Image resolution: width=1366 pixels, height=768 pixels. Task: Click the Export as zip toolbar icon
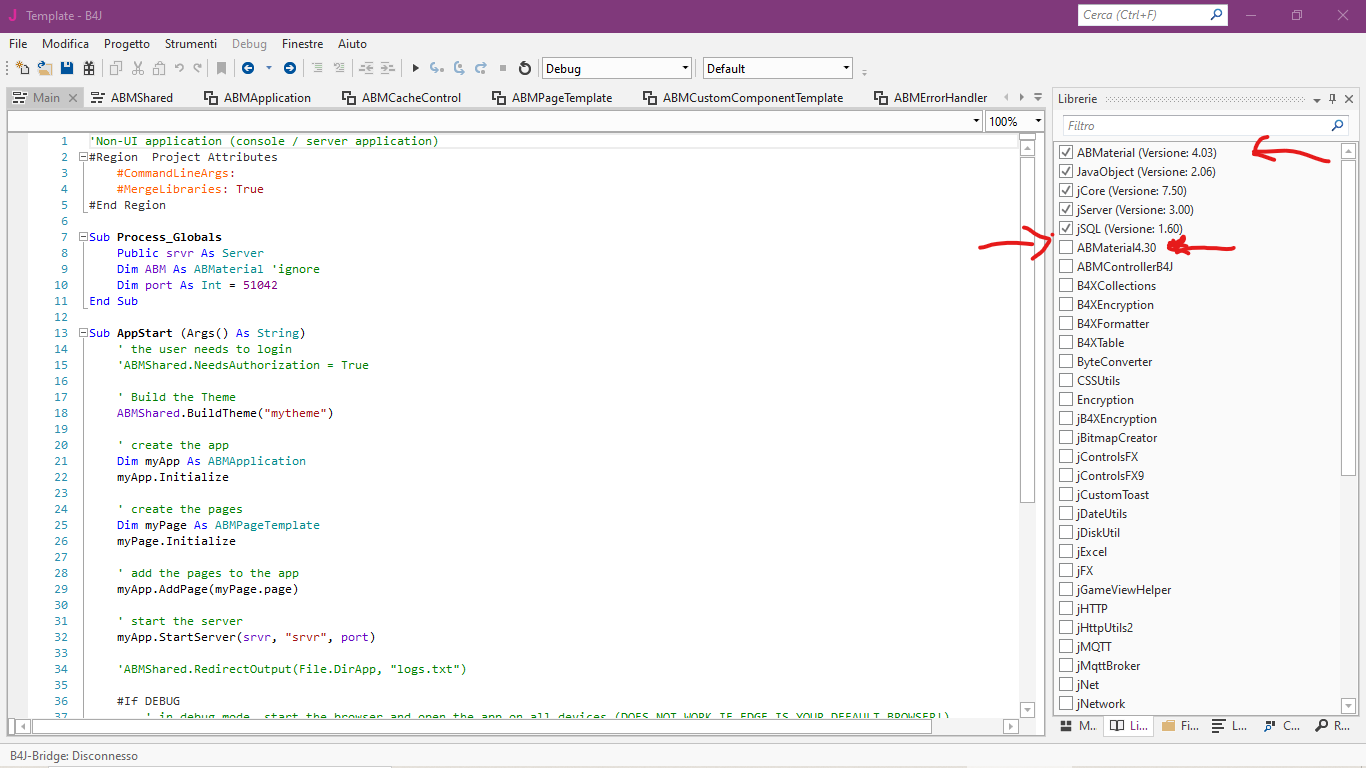click(x=89, y=68)
